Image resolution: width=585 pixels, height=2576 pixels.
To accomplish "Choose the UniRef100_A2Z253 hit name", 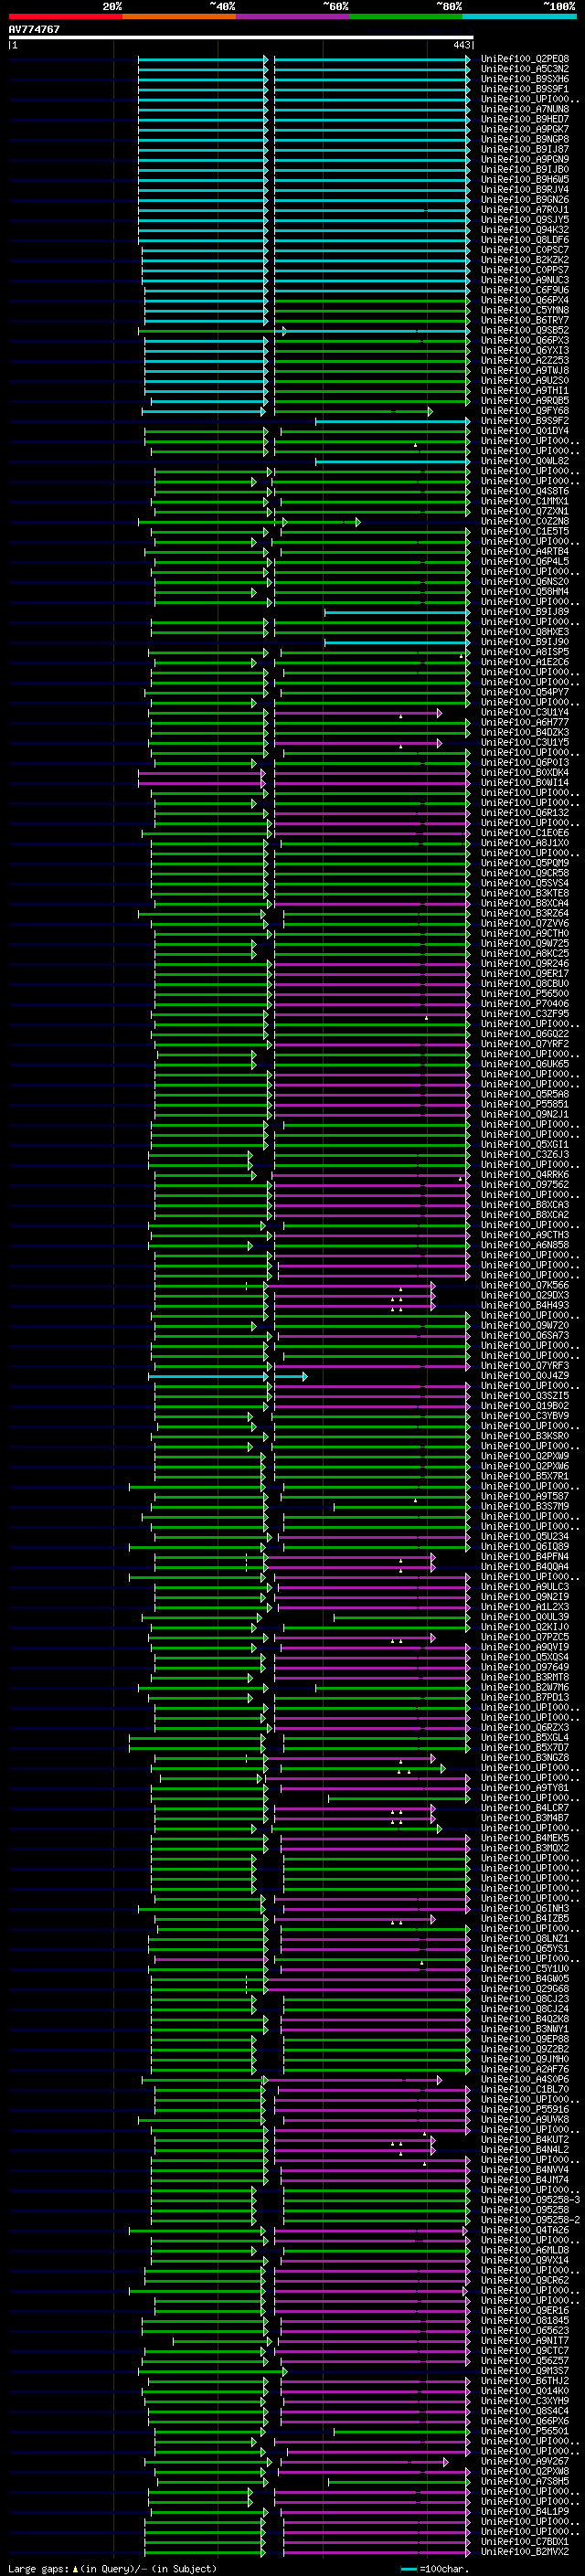I will pos(525,360).
